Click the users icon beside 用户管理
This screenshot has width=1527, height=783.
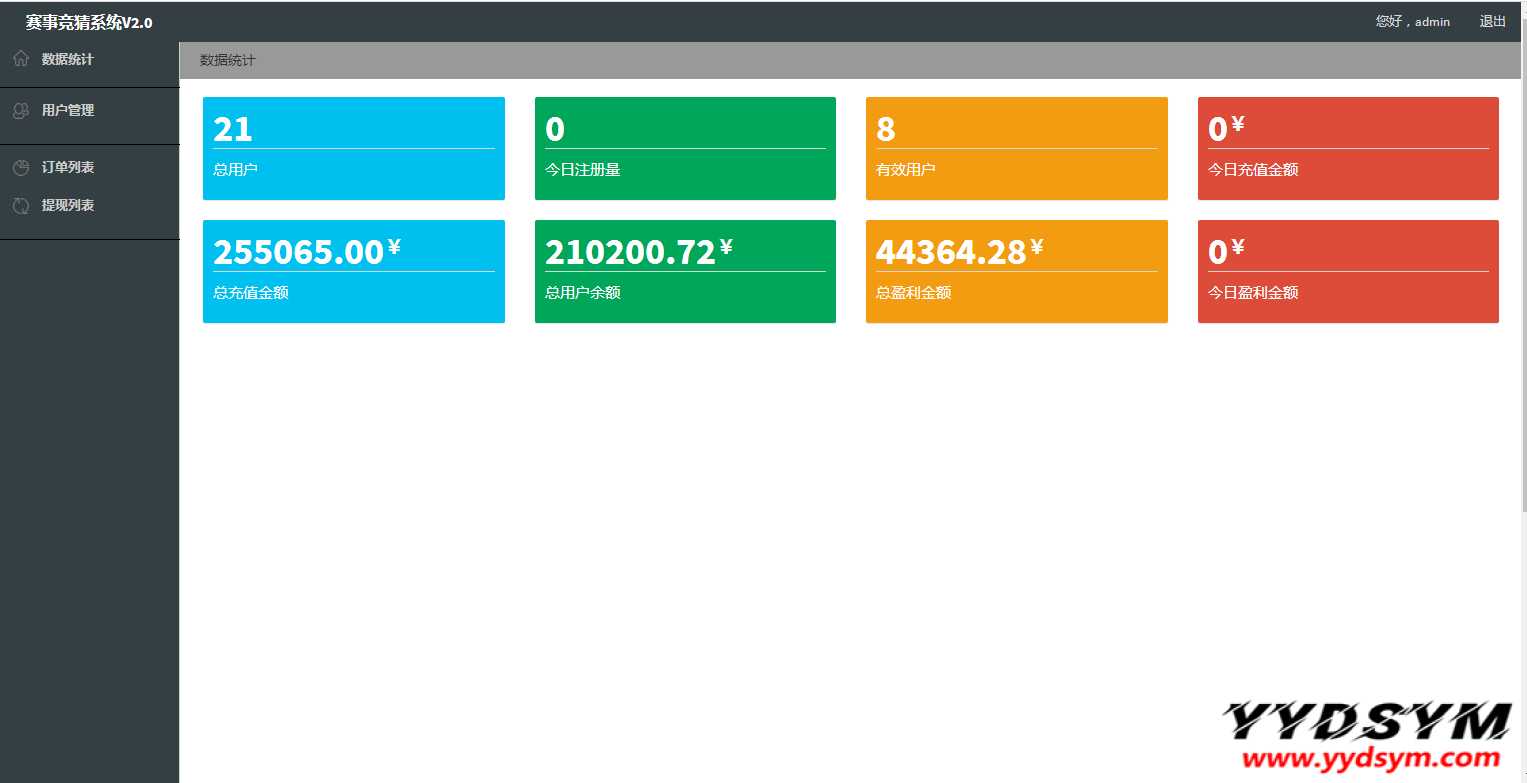[x=20, y=111]
